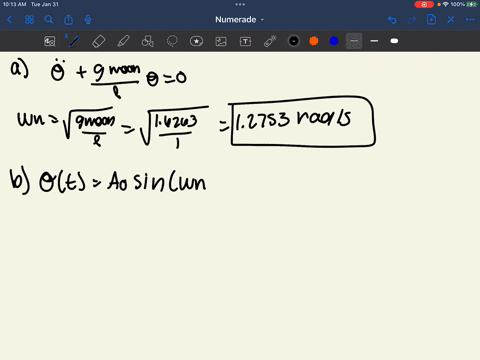The height and width of the screenshot is (360, 480).
Task: Open the thumbnail grid view
Action: click(x=29, y=20)
